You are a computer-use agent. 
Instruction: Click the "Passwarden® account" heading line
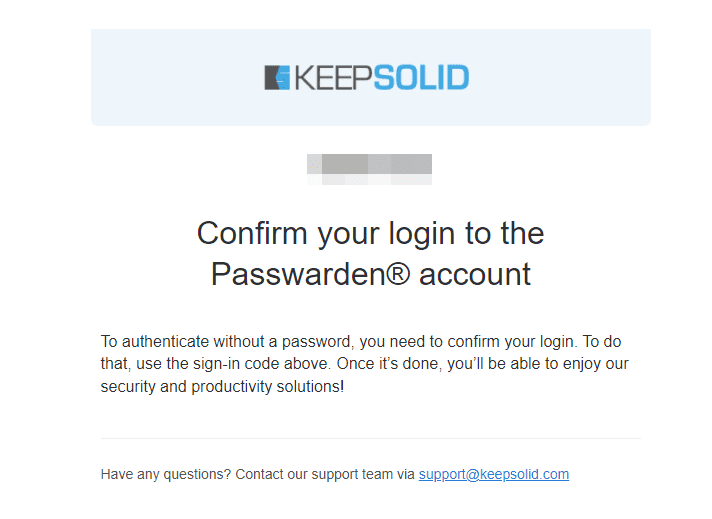[370, 274]
